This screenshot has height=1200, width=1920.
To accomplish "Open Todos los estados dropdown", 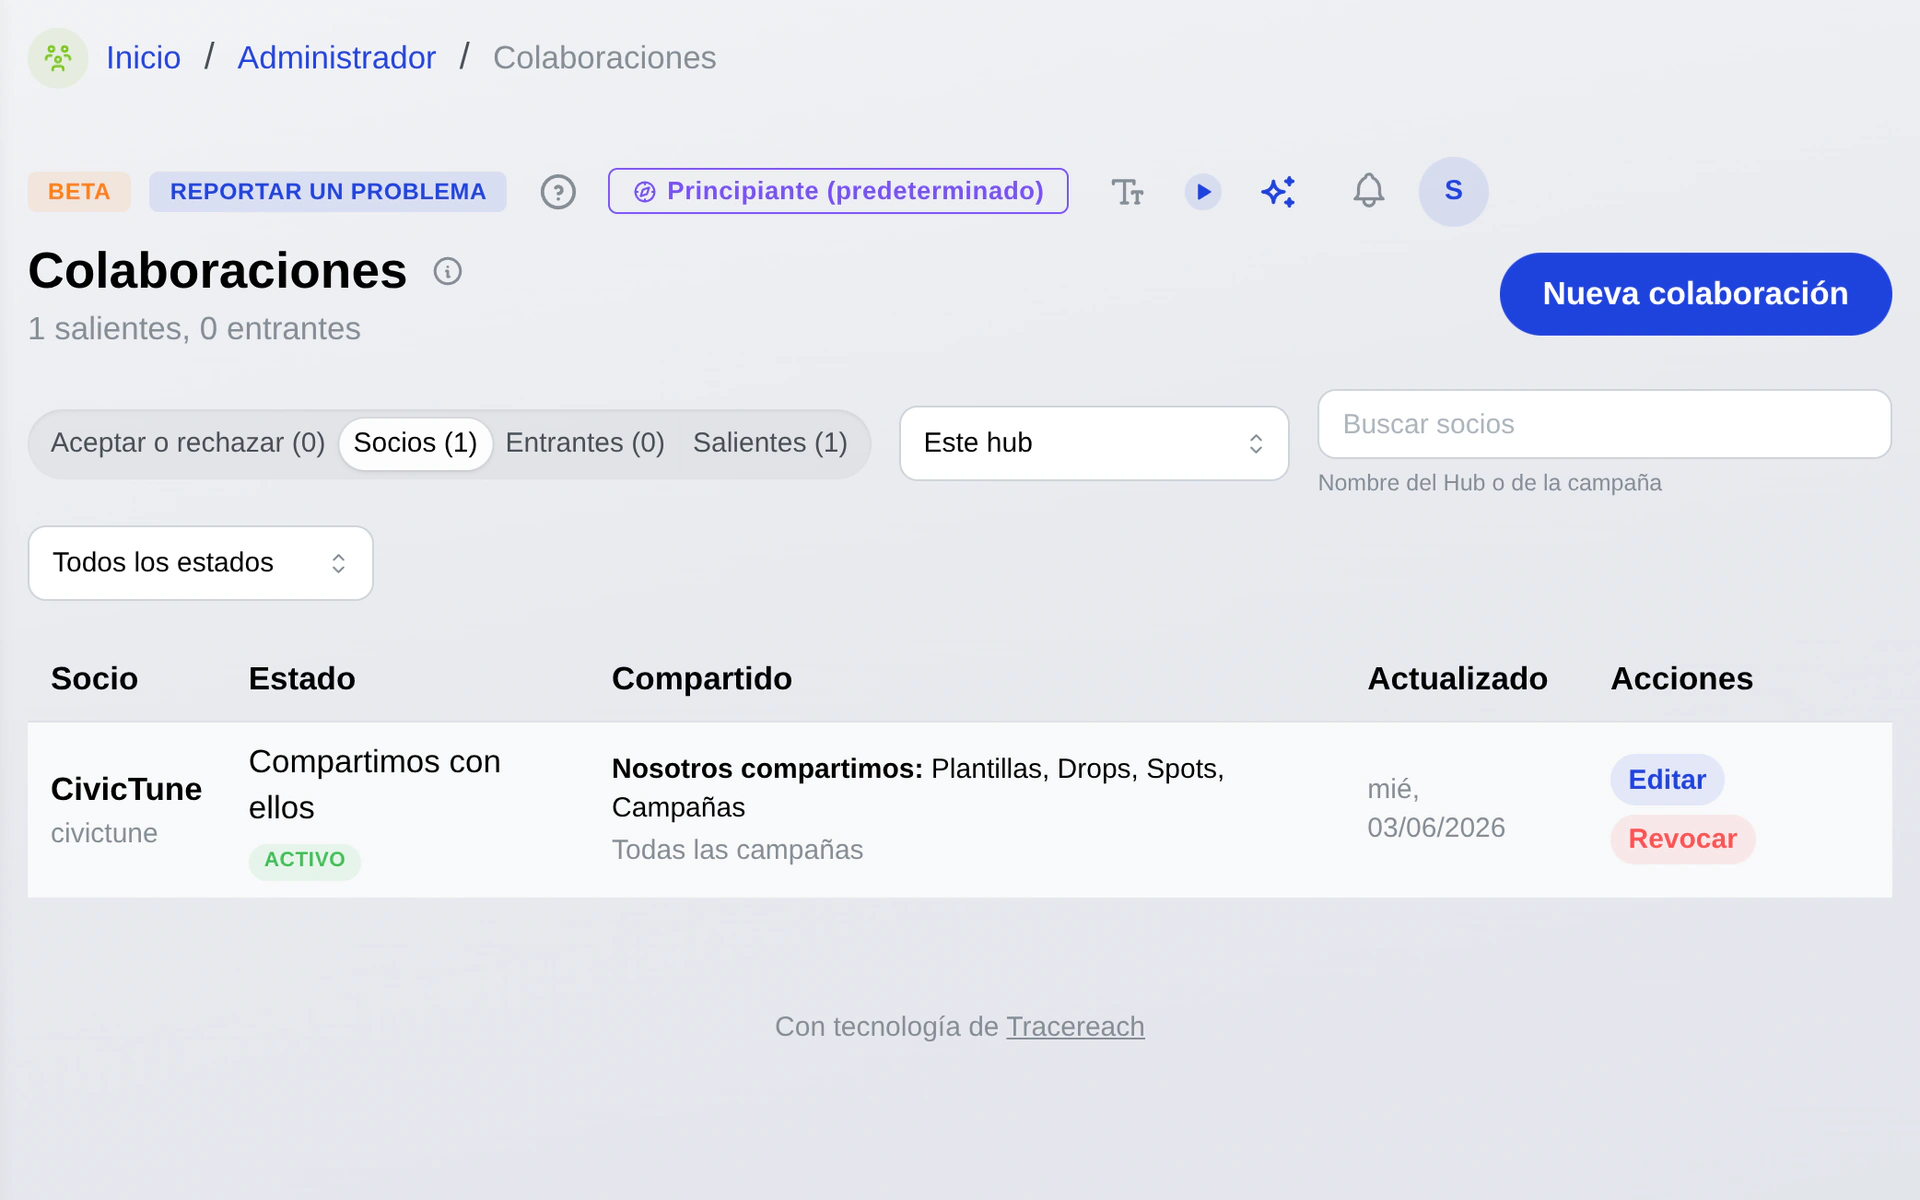I will pos(200,563).
